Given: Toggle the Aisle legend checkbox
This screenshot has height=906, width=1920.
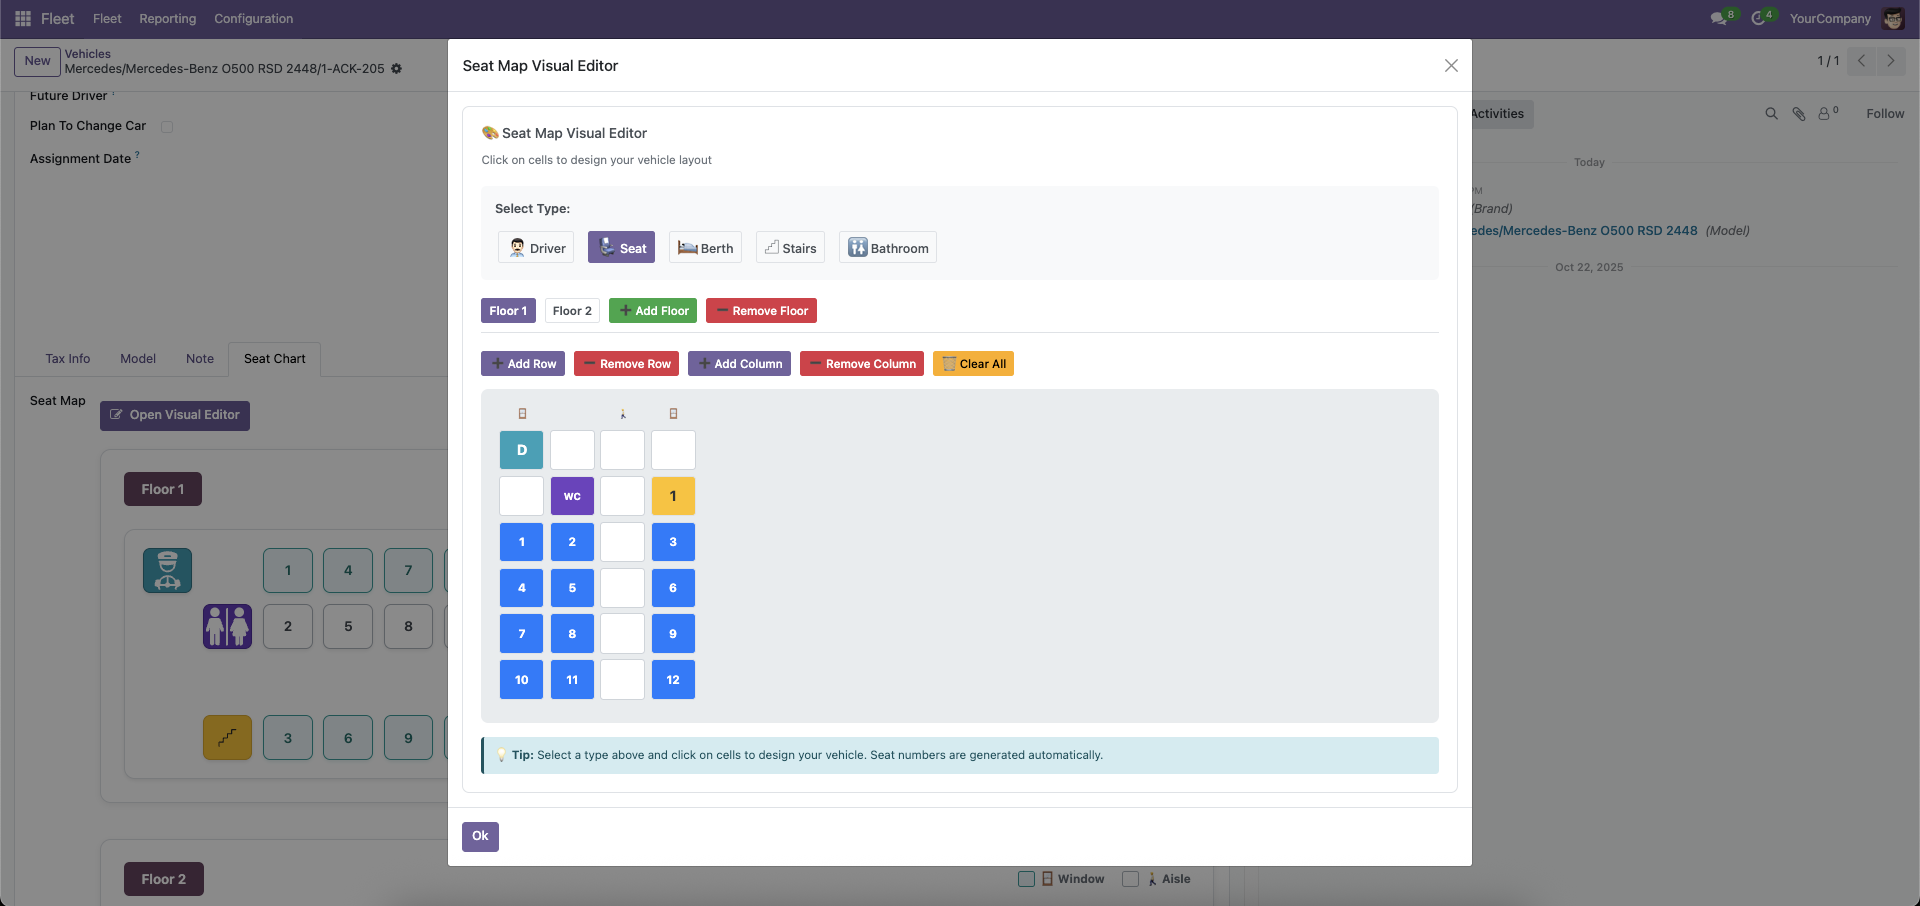Looking at the screenshot, I should [1131, 879].
